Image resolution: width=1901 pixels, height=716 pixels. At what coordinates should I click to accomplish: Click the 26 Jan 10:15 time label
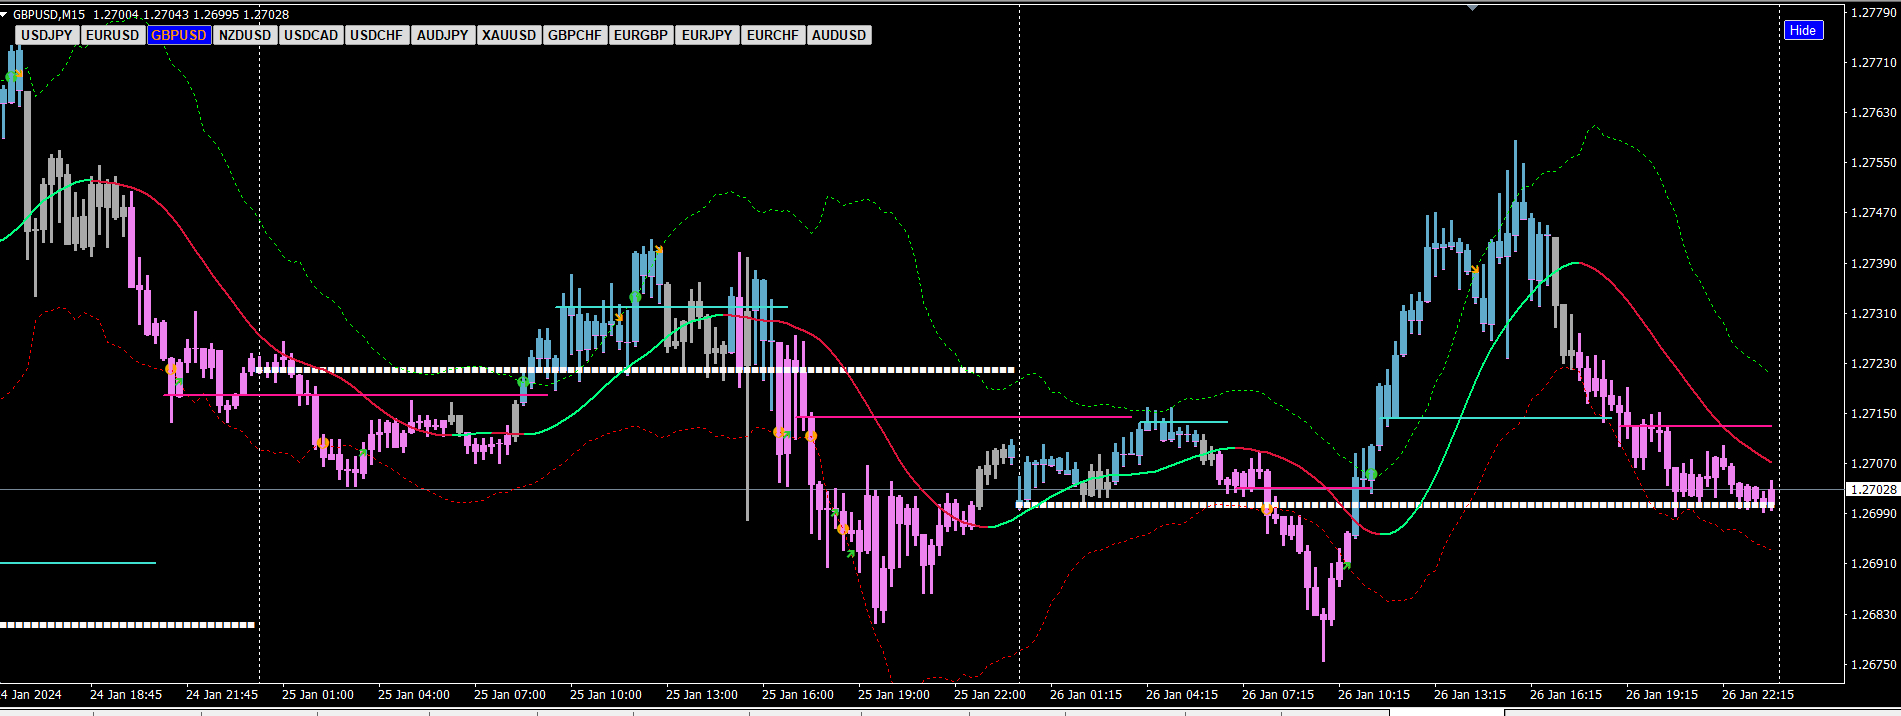point(1374,694)
